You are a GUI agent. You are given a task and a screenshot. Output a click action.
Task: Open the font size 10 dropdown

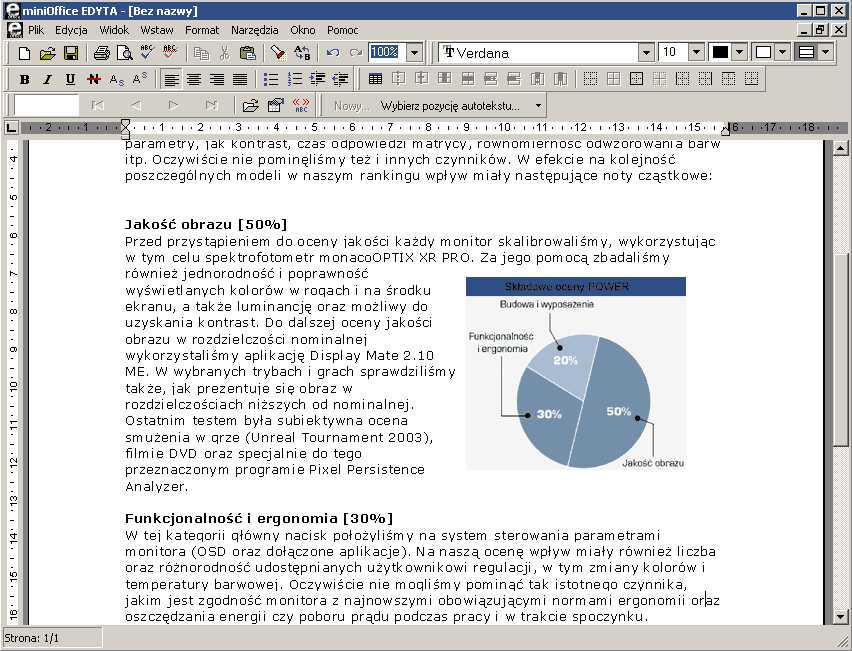tap(697, 53)
